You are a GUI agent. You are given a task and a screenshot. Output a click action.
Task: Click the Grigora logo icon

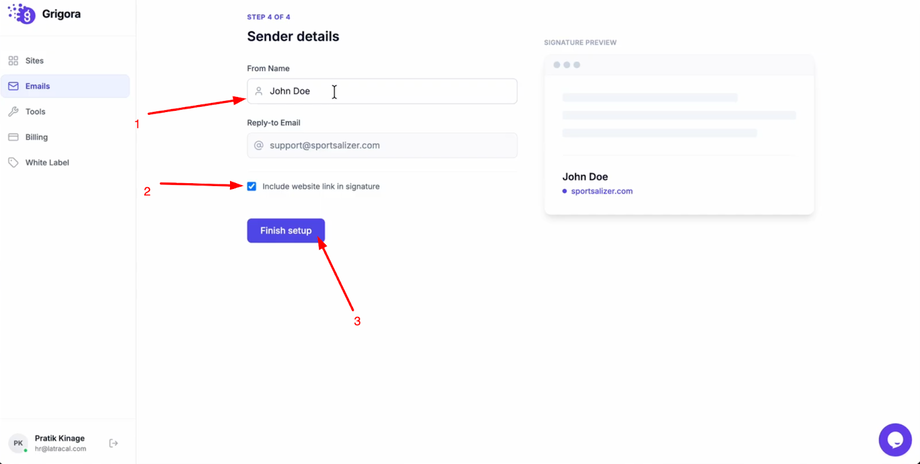coord(21,14)
